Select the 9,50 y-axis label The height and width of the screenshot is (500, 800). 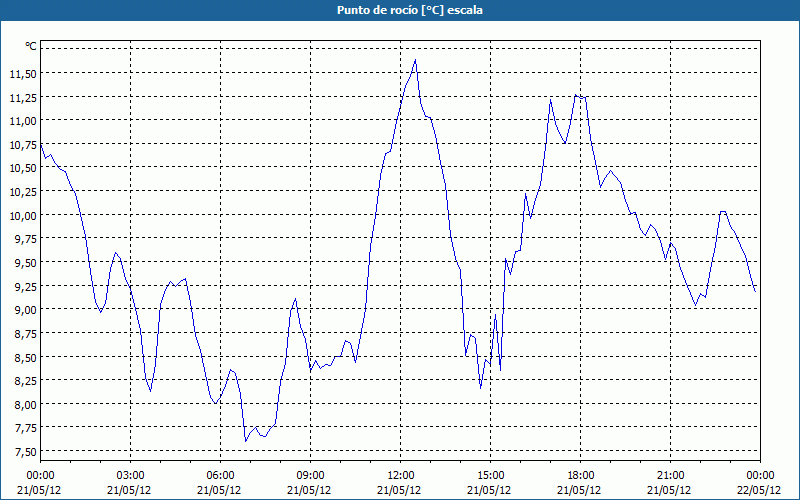[26, 263]
